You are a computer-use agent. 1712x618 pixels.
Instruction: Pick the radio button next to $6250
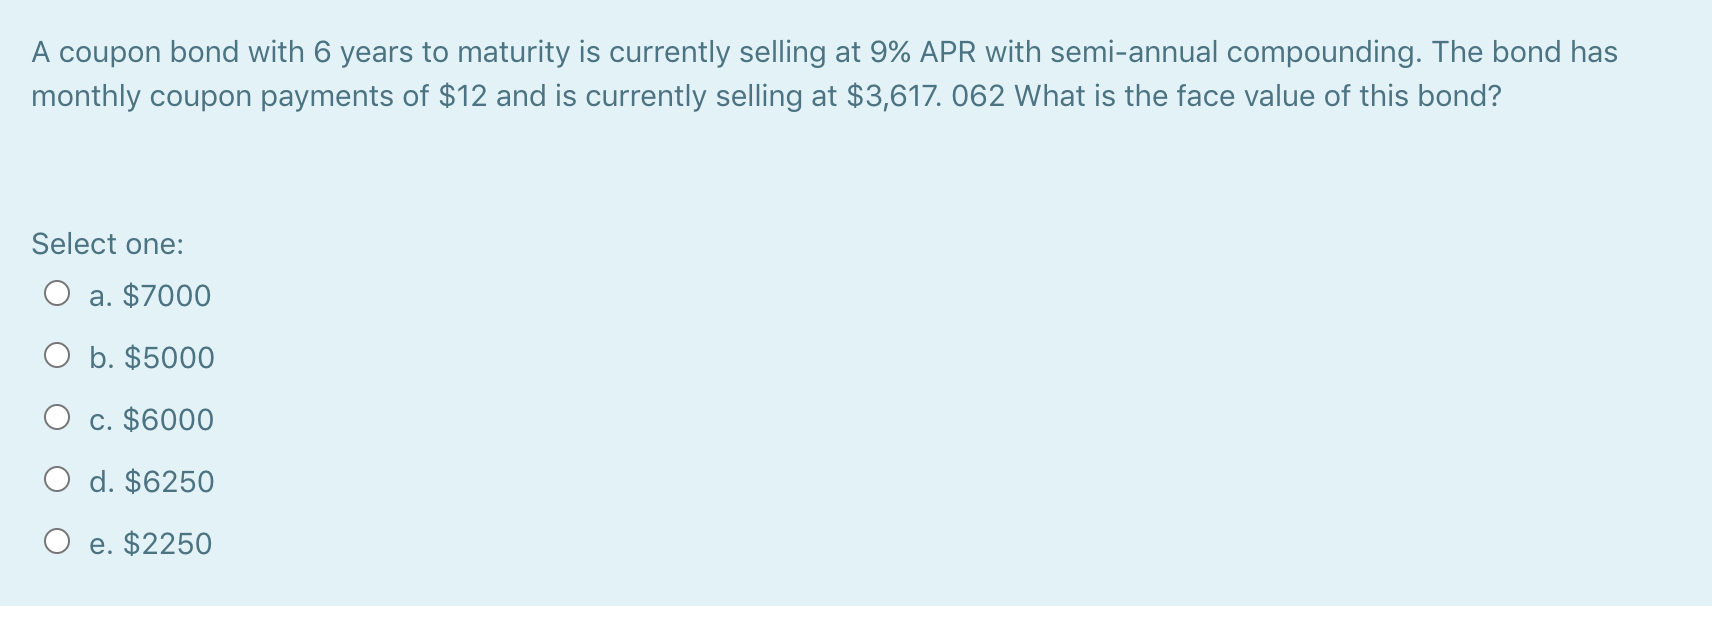[57, 480]
